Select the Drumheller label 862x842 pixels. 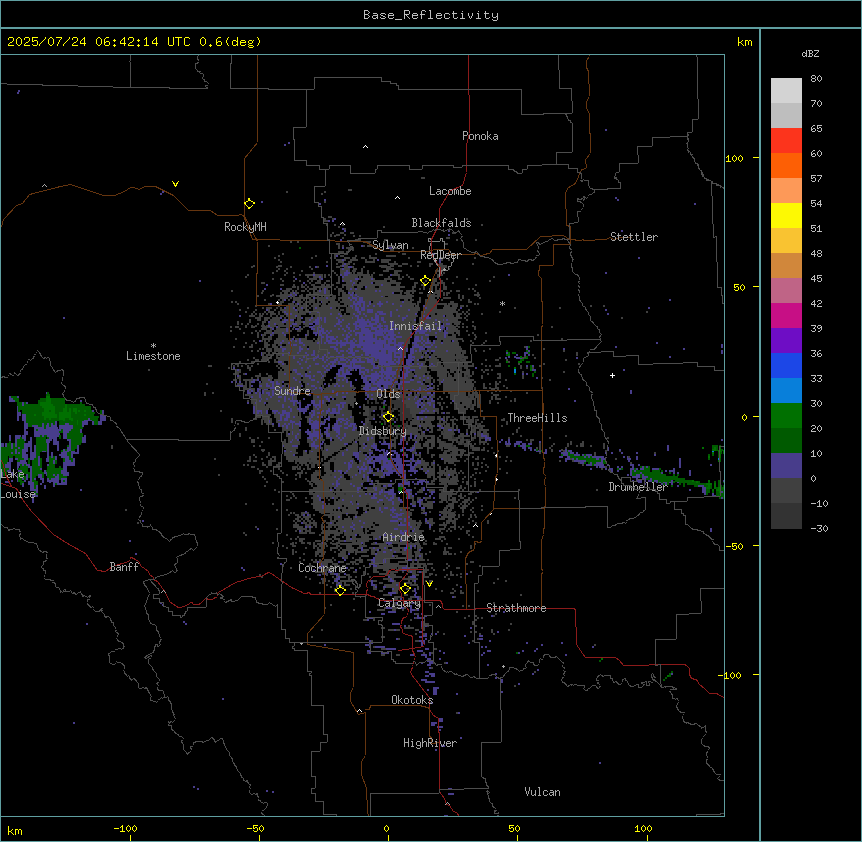click(x=638, y=487)
